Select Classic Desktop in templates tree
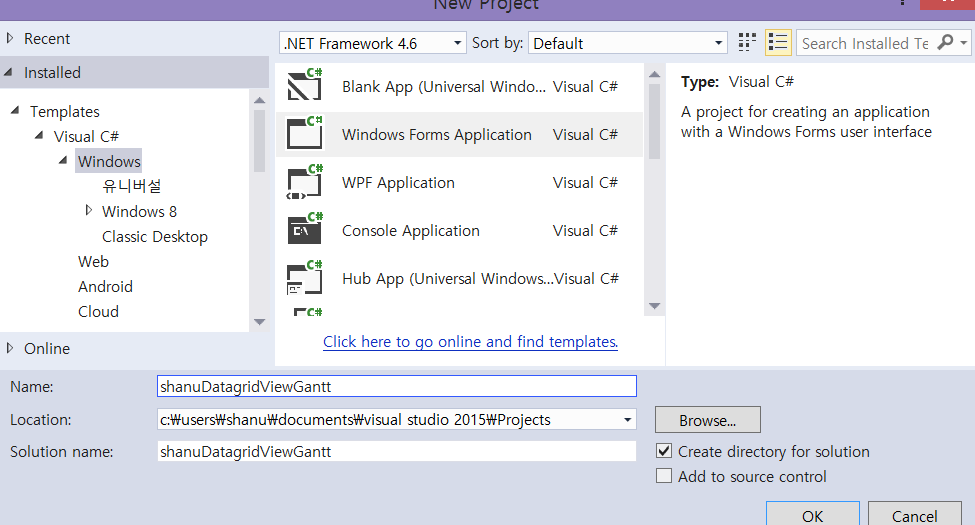The width and height of the screenshot is (975, 525). point(155,237)
